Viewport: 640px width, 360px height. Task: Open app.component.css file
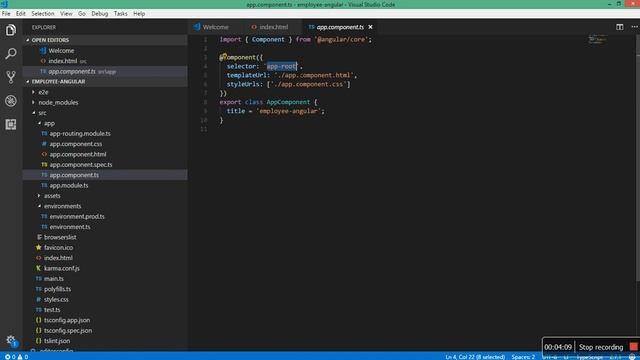(x=105, y=144)
